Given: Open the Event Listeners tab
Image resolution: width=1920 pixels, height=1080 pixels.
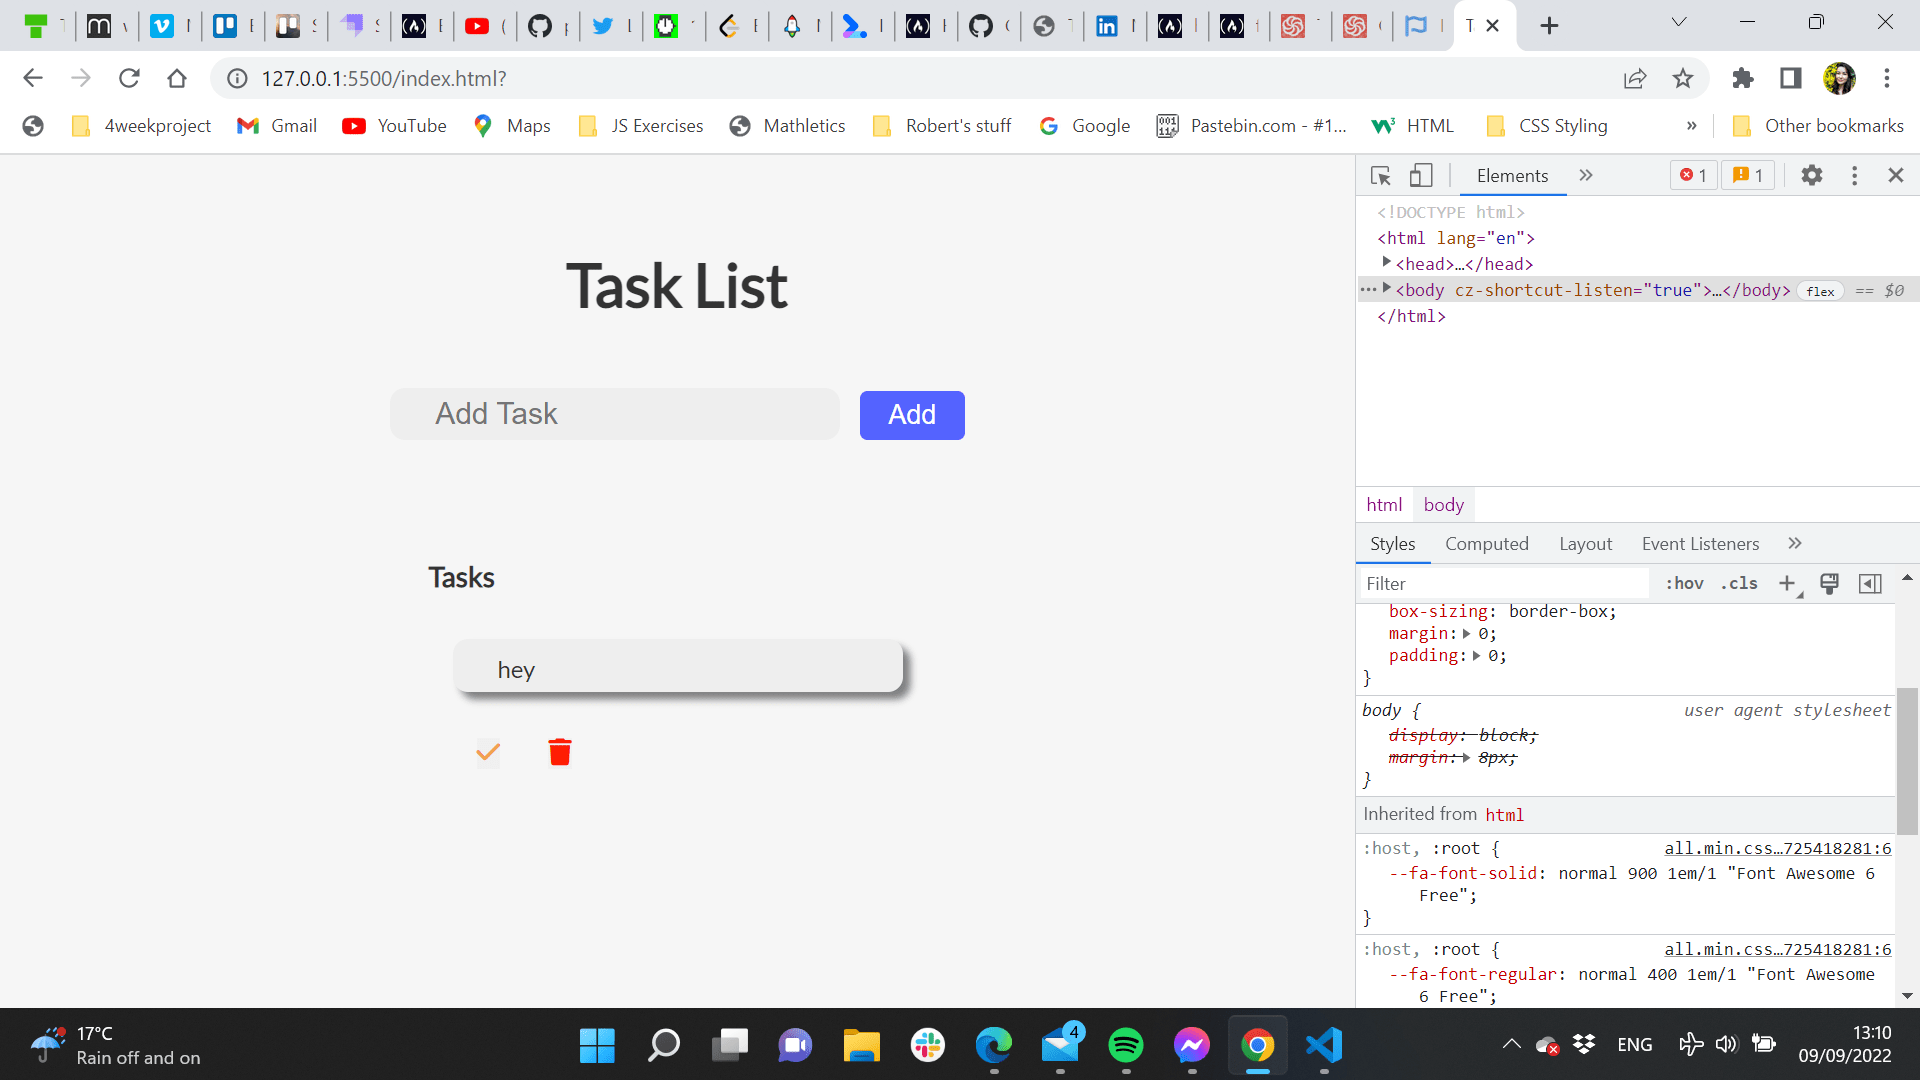Looking at the screenshot, I should tap(1700, 544).
